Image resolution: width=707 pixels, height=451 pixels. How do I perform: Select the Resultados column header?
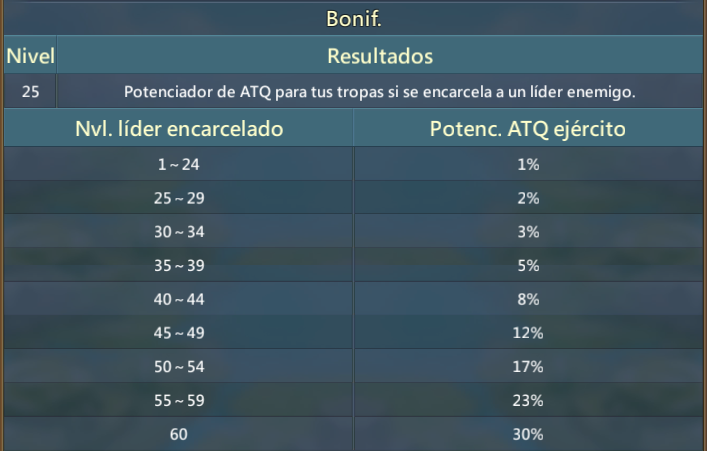(380, 56)
